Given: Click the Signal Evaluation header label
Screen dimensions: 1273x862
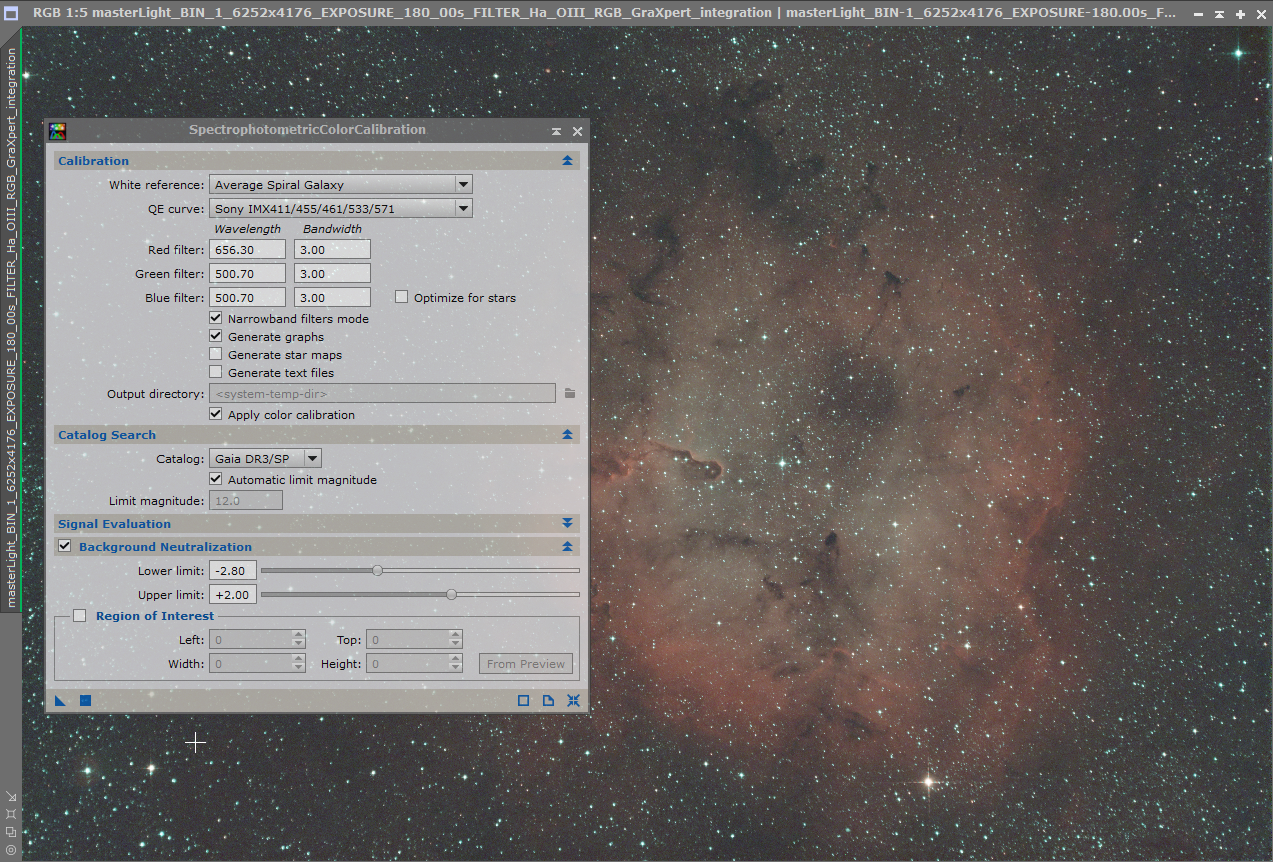Looking at the screenshot, I should (114, 523).
